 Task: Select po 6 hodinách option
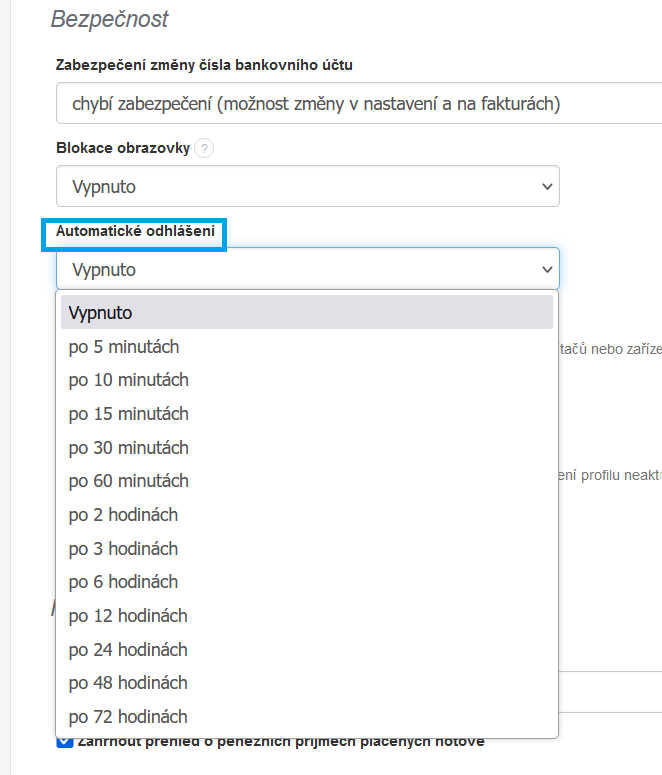coord(307,582)
